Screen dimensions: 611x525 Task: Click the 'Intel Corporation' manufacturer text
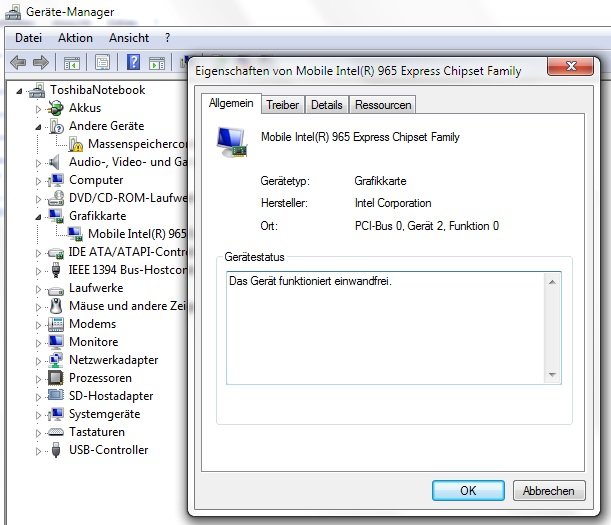393,203
